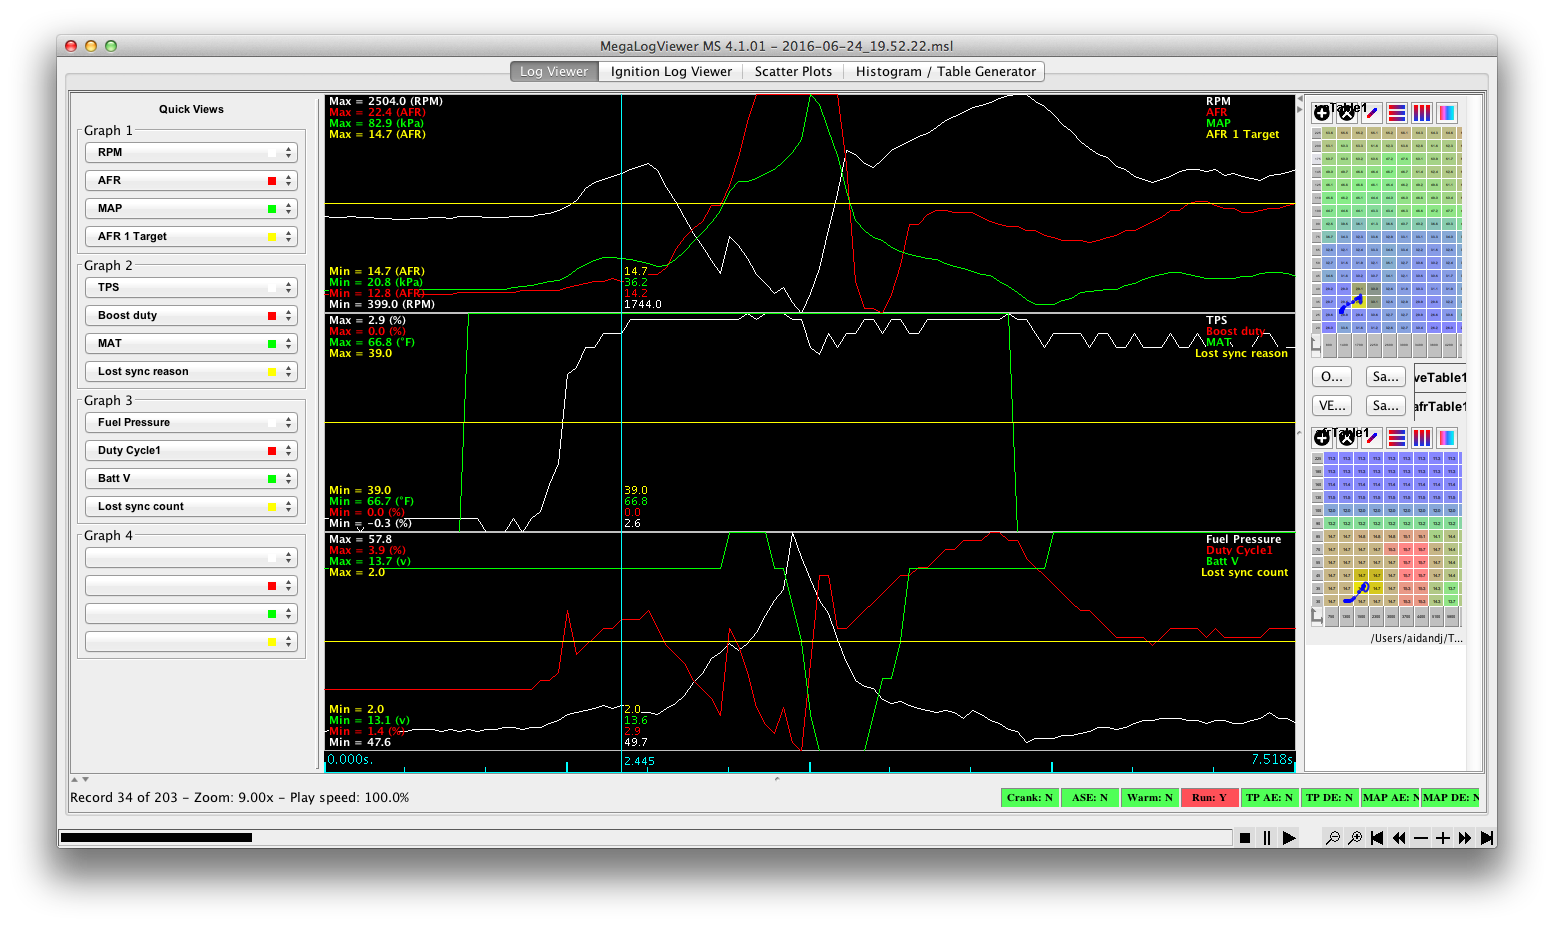Click the "VE..." button
The width and height of the screenshot is (1554, 927).
coord(1332,406)
